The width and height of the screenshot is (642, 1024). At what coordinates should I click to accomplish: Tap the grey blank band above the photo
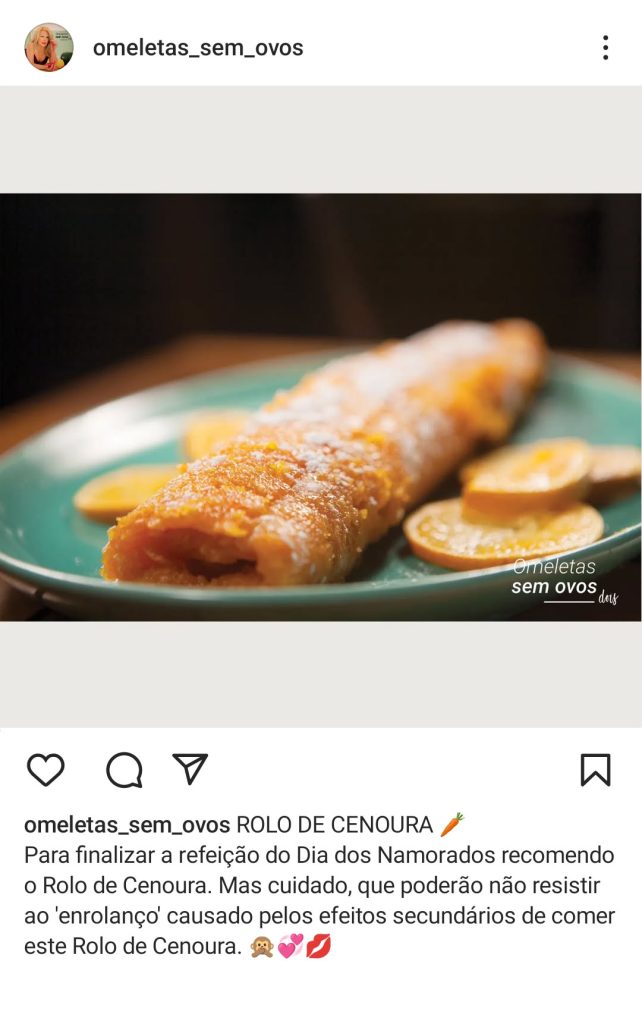(x=320, y=139)
